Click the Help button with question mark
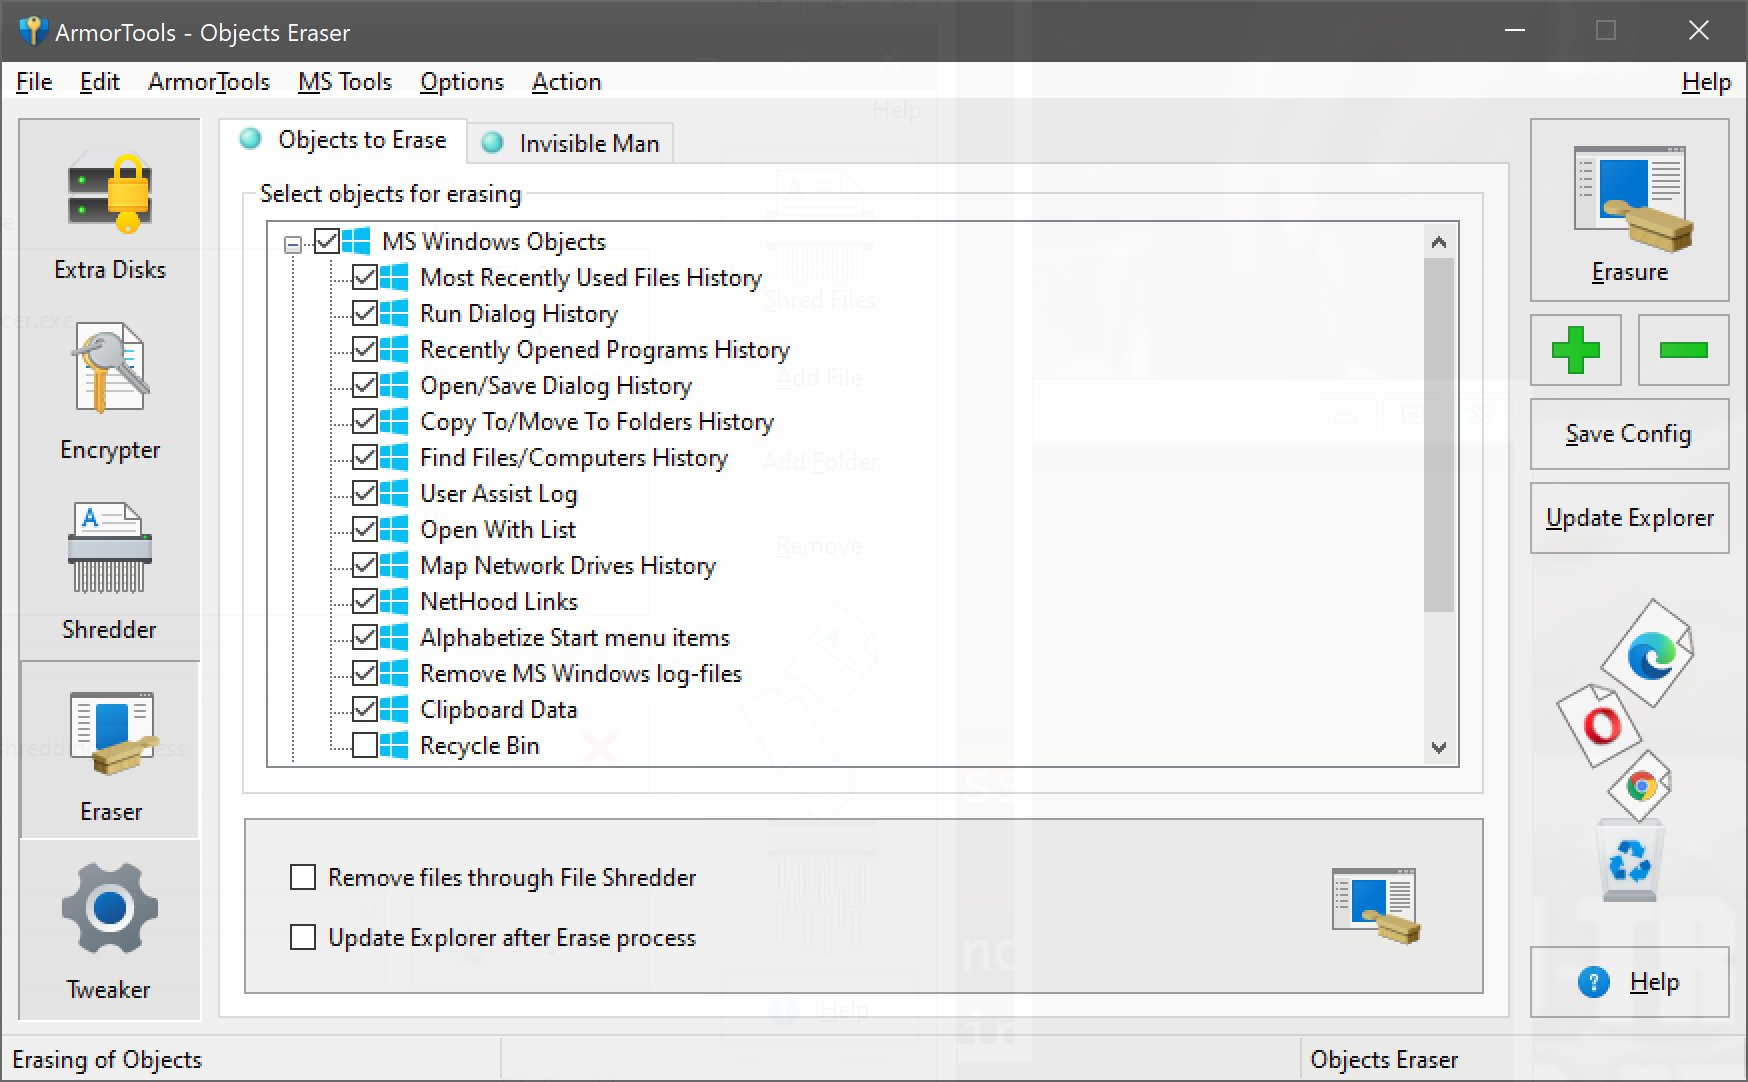This screenshot has width=1748, height=1082. pyautogui.click(x=1629, y=982)
